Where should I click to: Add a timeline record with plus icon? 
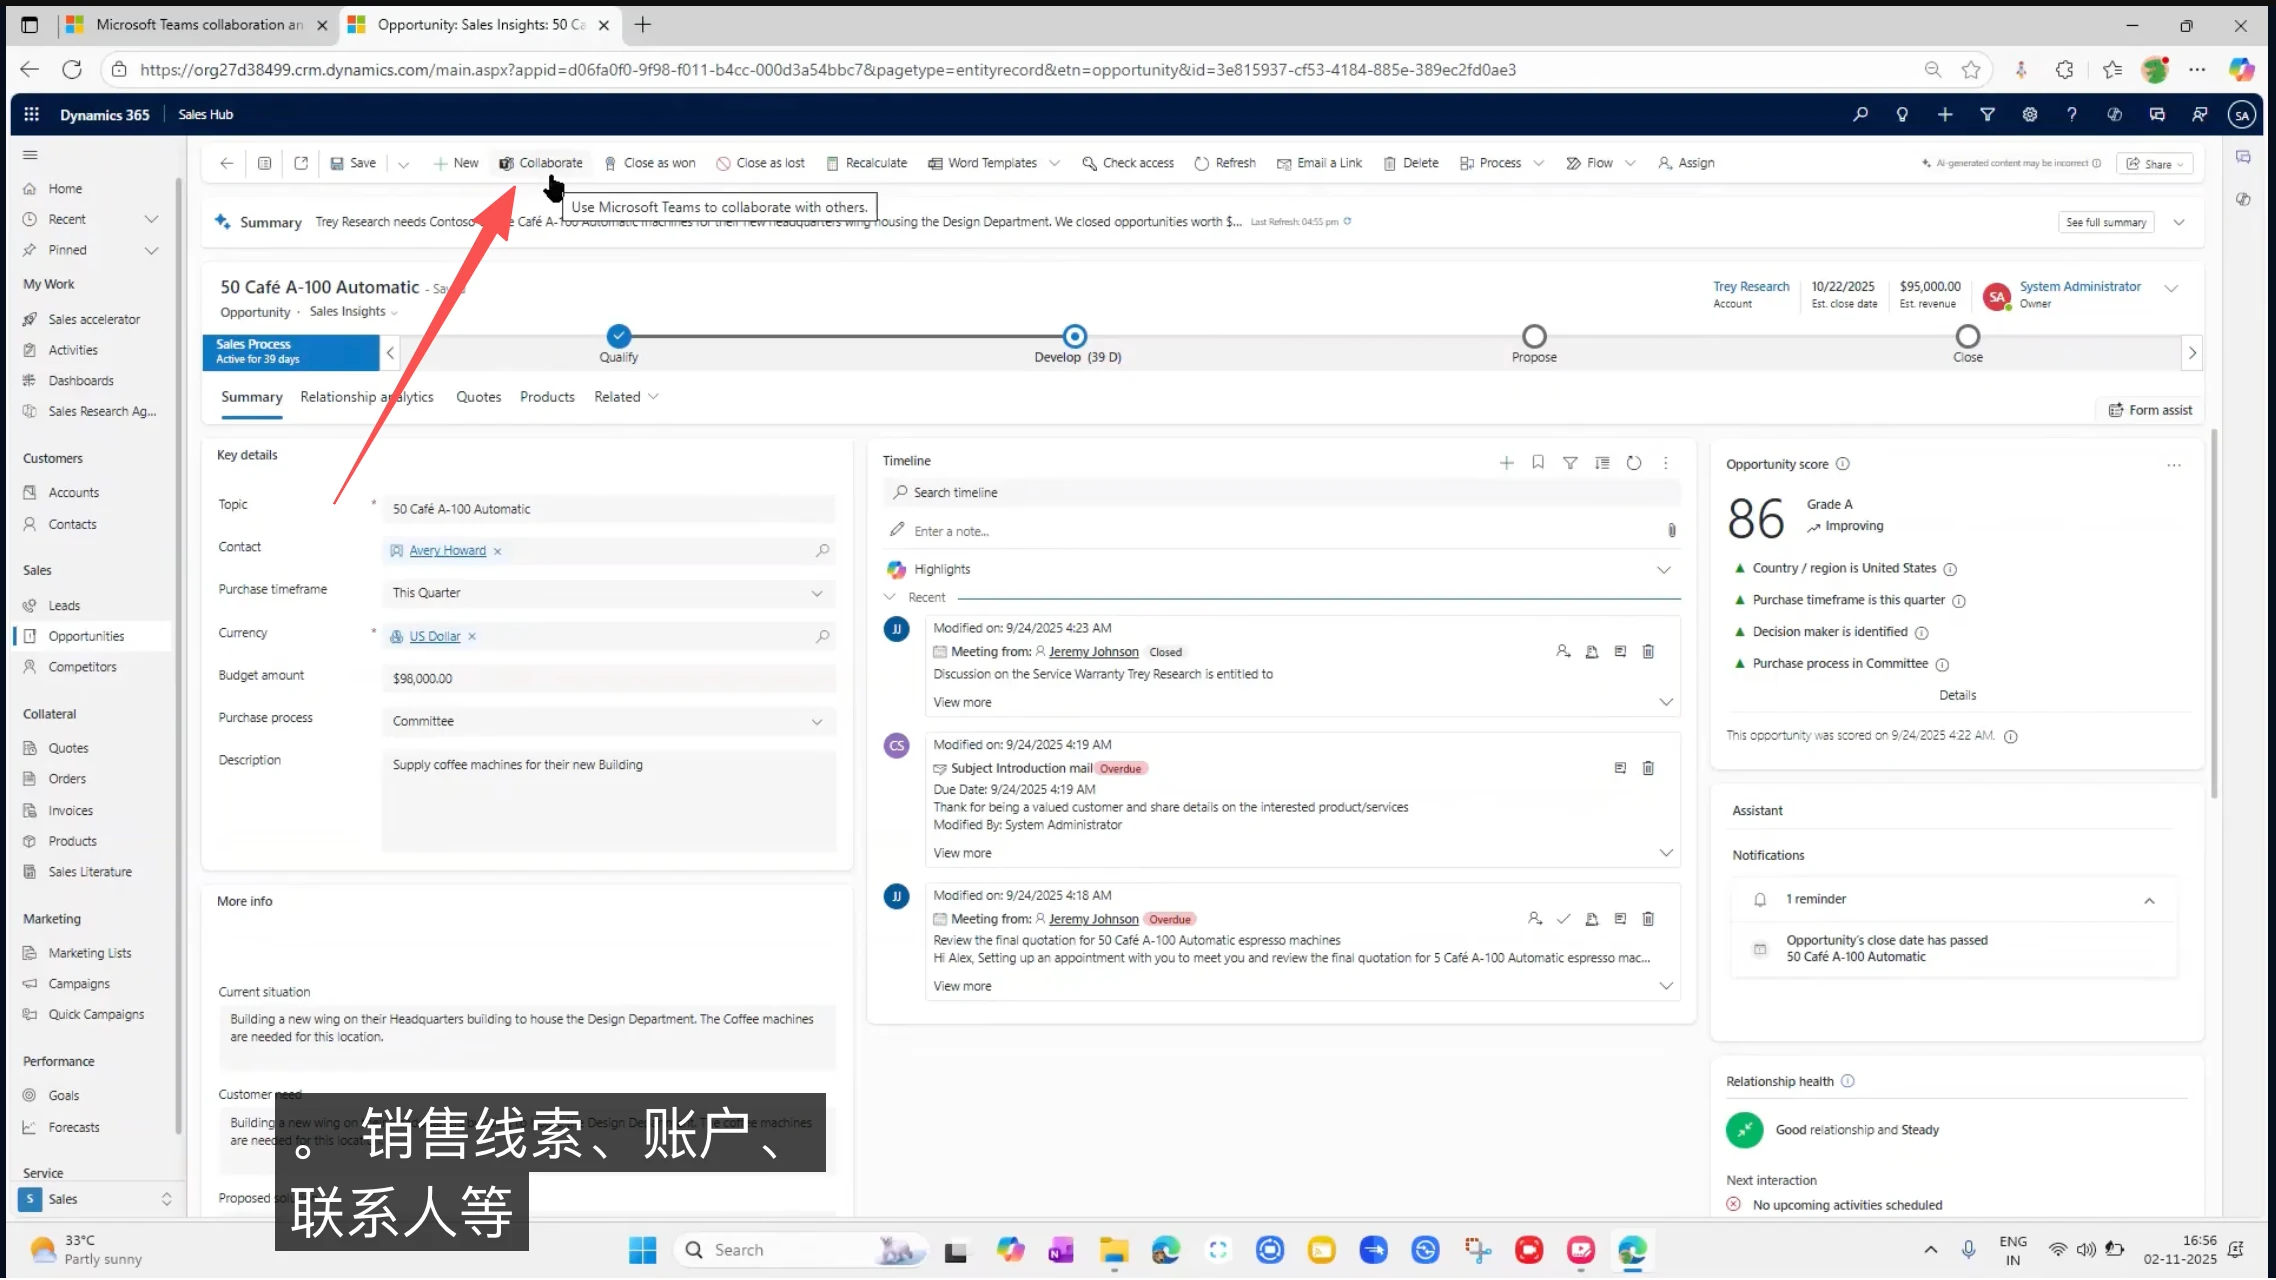(x=1507, y=462)
